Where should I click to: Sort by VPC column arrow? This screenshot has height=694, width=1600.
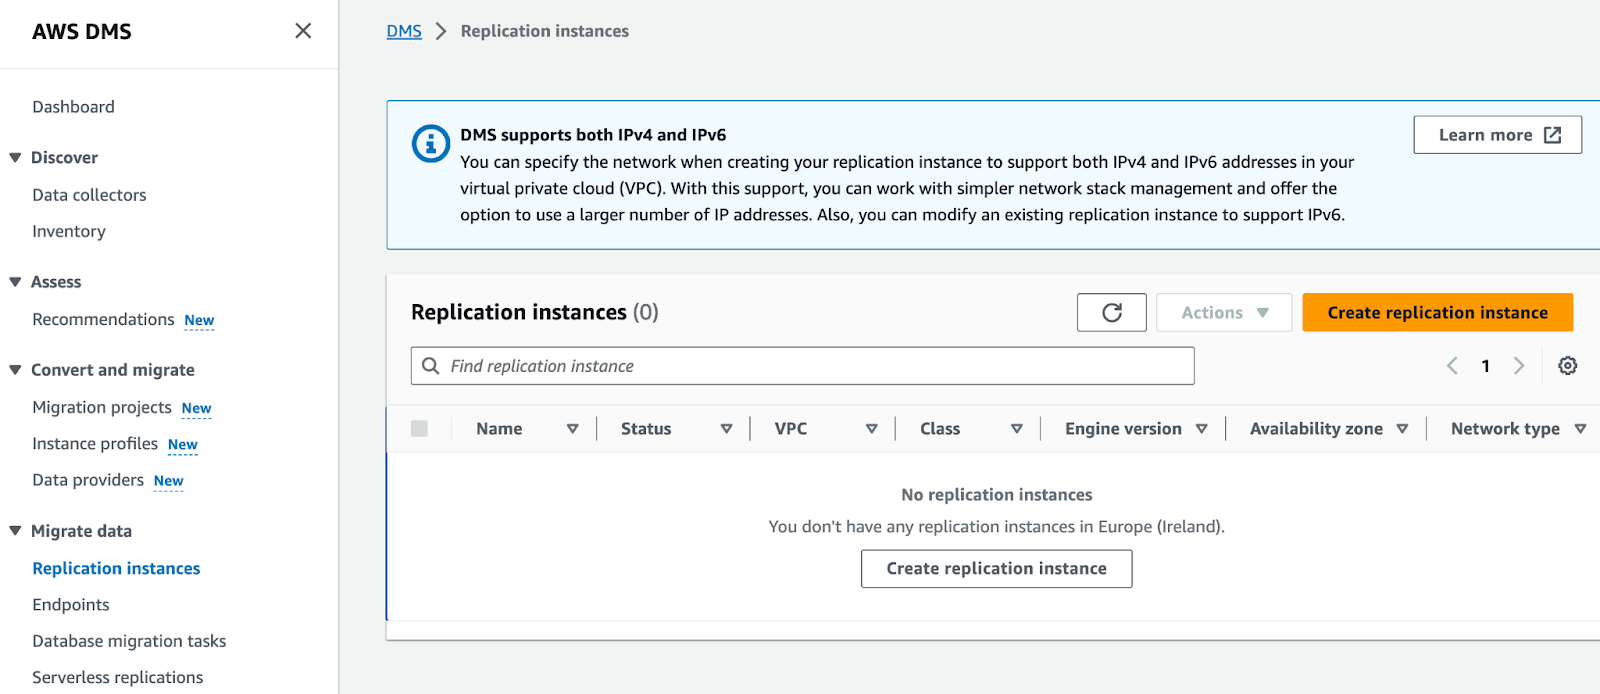[x=871, y=429]
